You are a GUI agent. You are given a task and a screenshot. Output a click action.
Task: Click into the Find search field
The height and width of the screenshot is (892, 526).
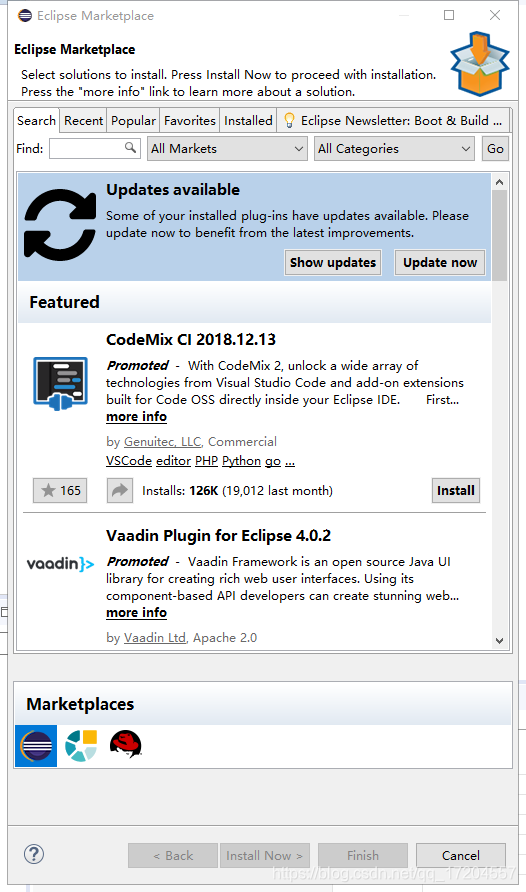pyautogui.click(x=94, y=148)
